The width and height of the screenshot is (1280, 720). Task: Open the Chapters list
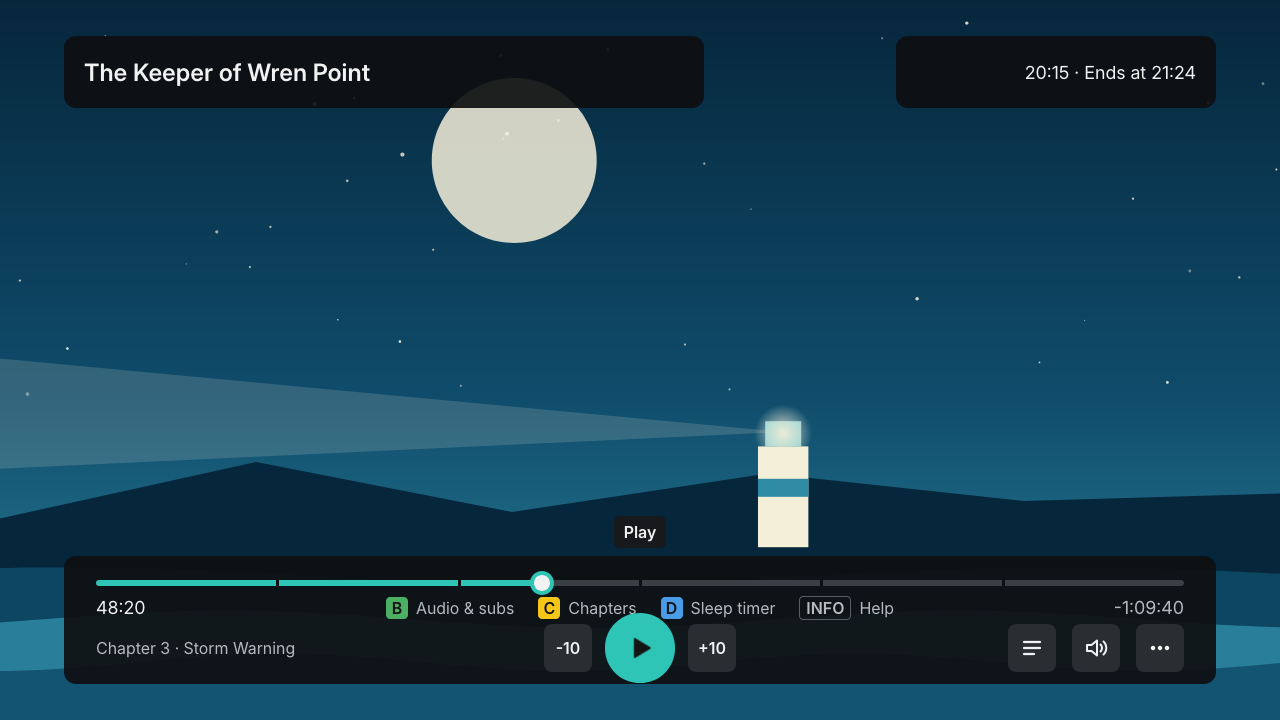click(602, 608)
